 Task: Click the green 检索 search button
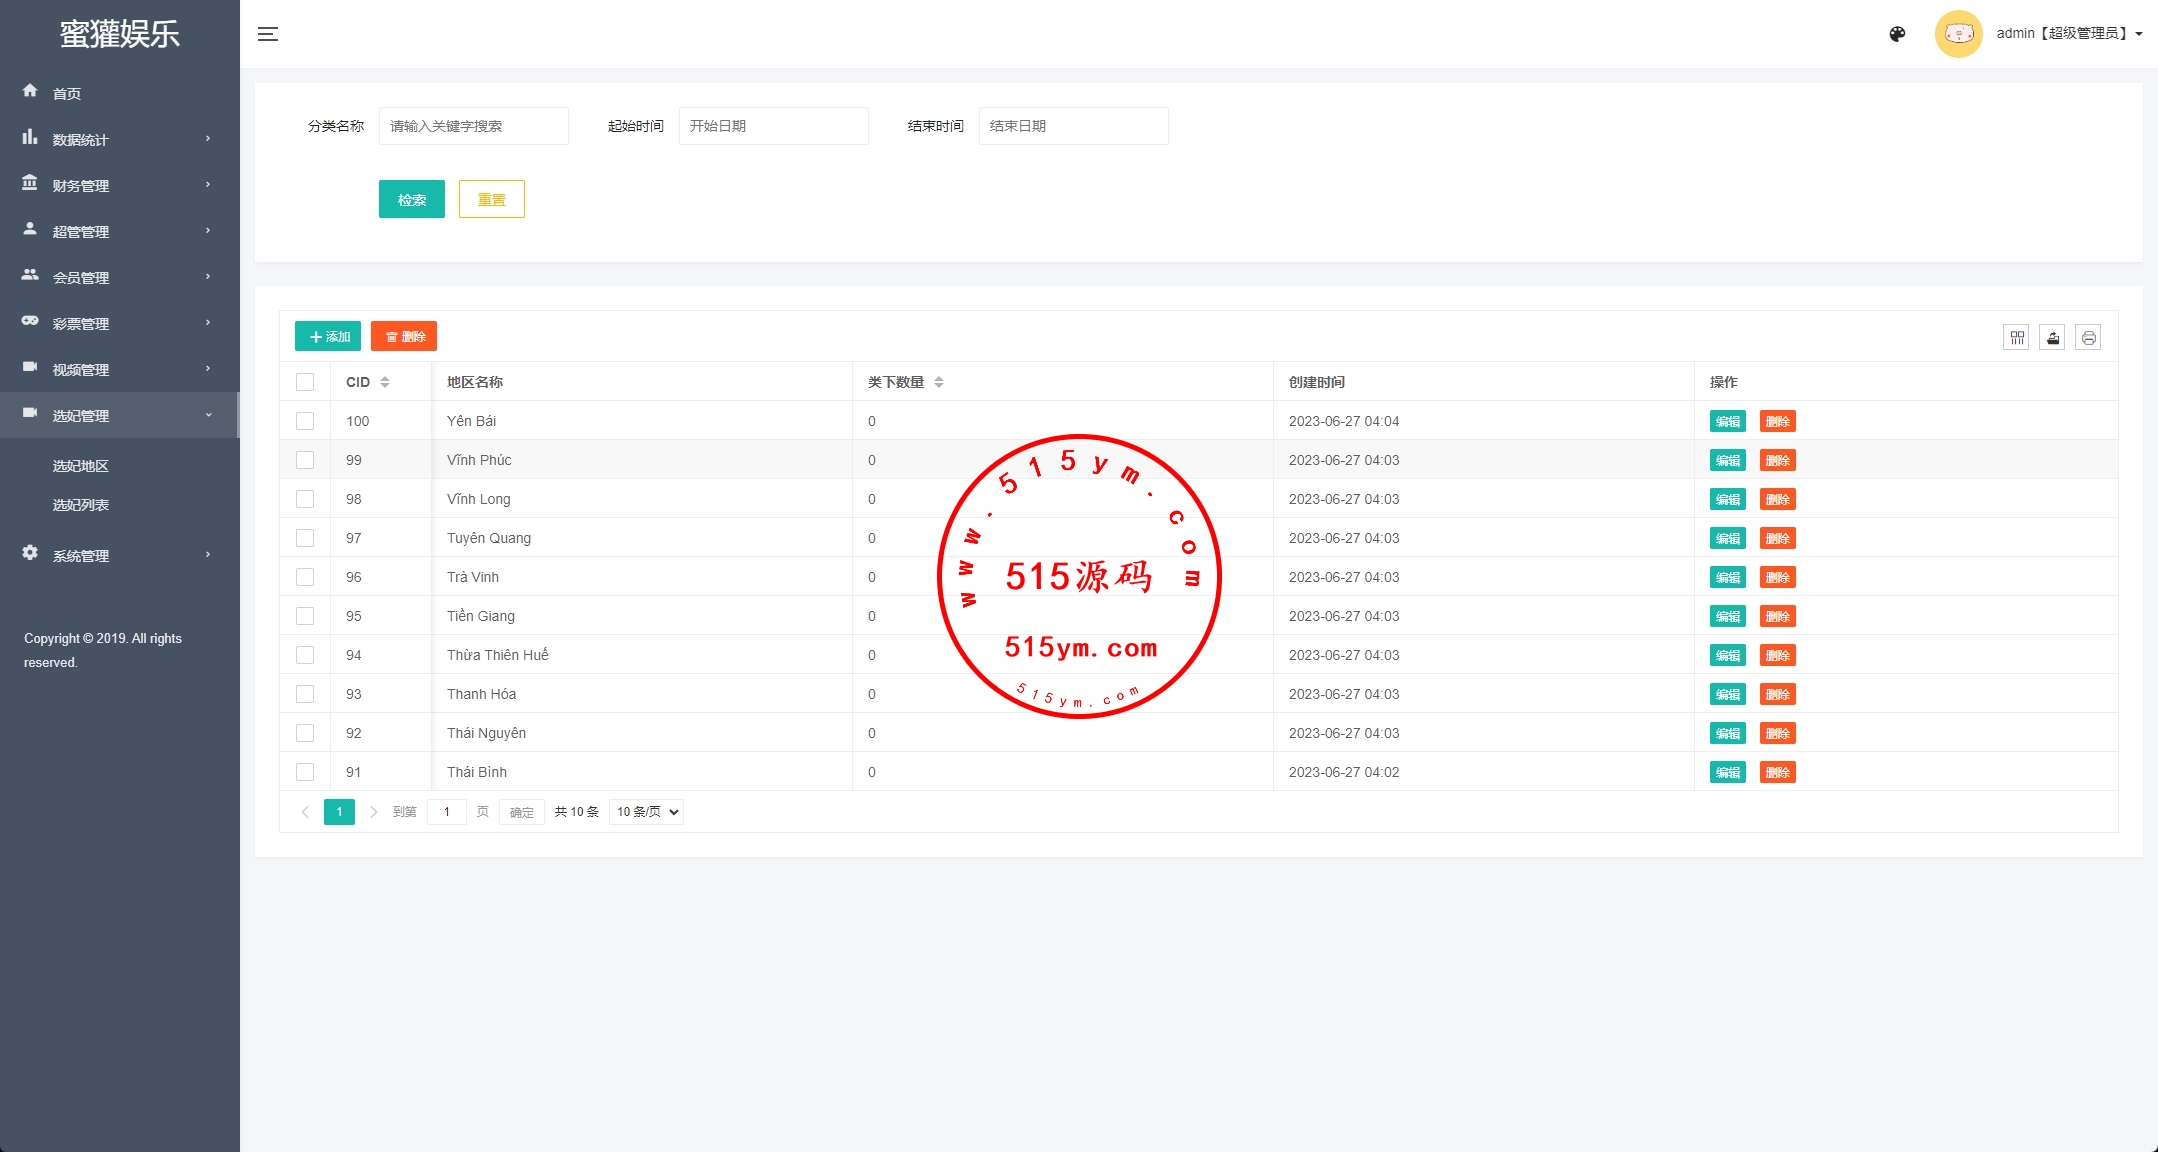click(x=411, y=199)
